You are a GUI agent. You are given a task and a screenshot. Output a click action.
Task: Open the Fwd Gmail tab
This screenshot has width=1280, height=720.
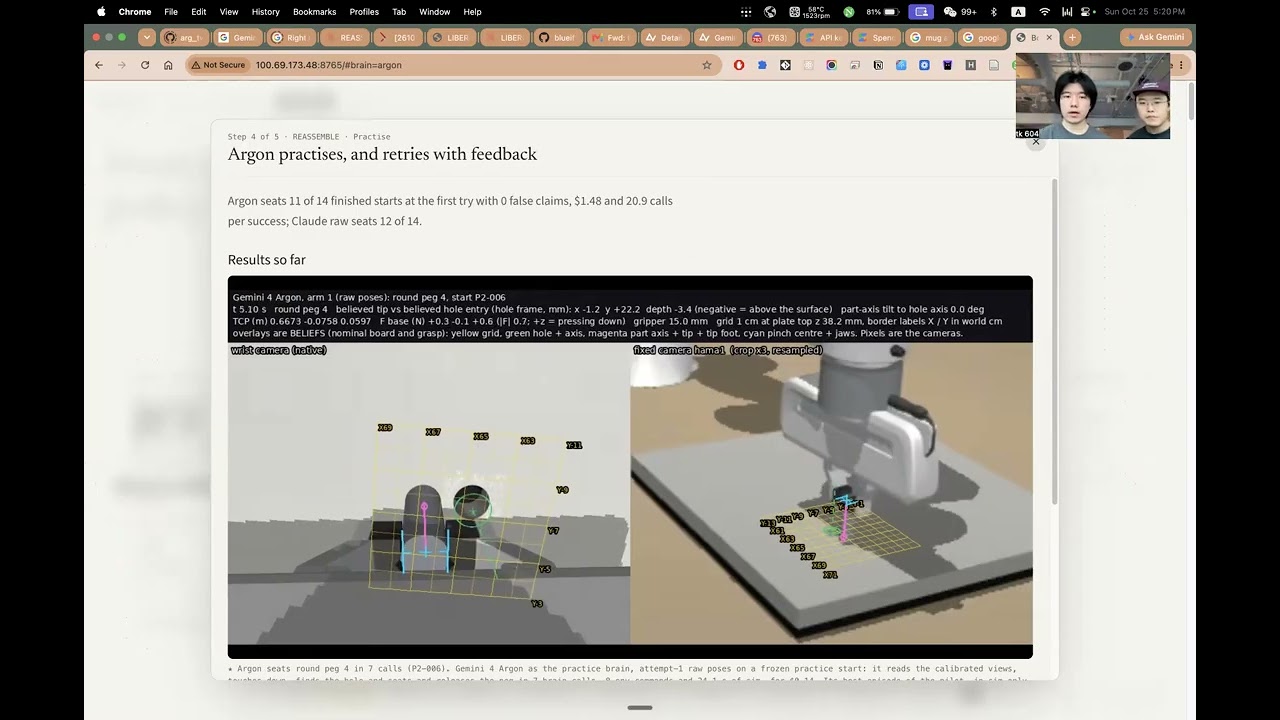[611, 38]
